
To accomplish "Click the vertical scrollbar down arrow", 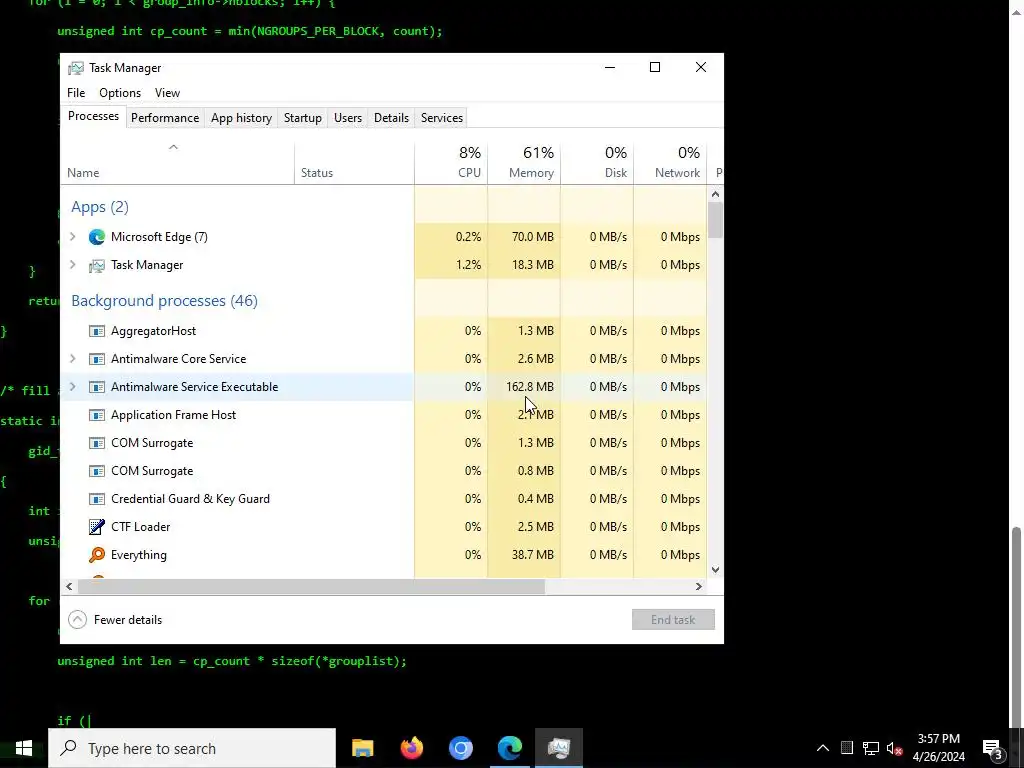I will point(715,569).
